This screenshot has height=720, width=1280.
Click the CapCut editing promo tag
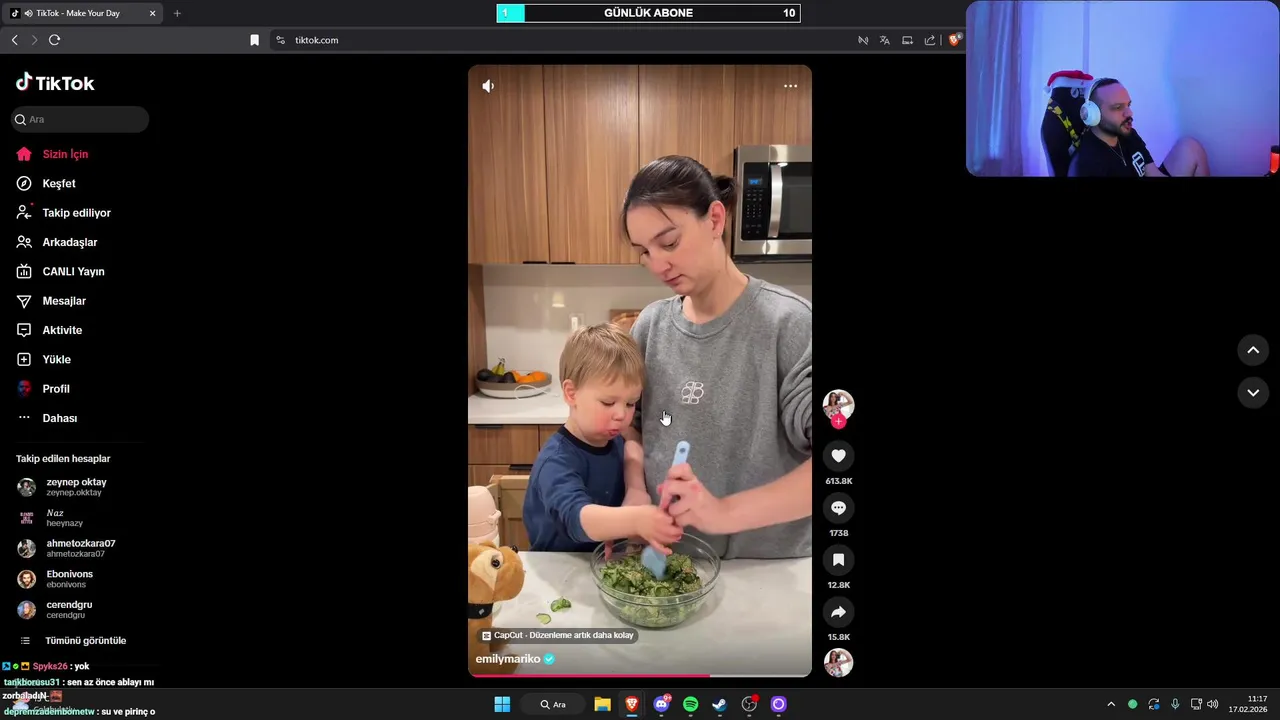coord(558,635)
